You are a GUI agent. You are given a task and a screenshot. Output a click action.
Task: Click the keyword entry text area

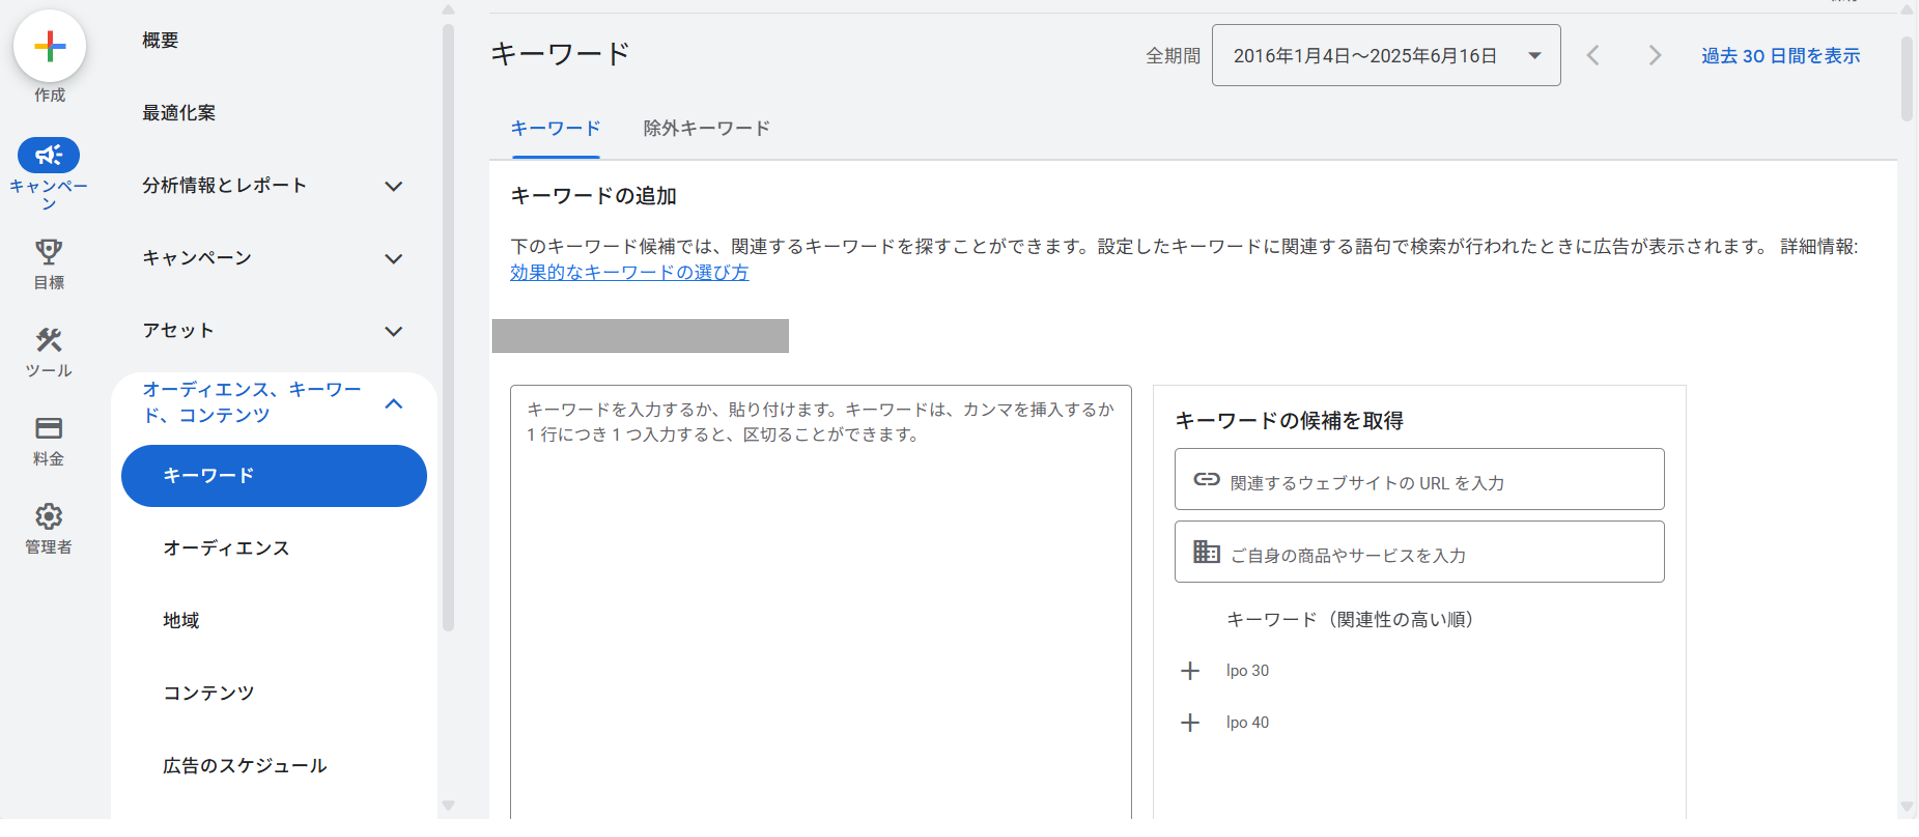(x=821, y=602)
